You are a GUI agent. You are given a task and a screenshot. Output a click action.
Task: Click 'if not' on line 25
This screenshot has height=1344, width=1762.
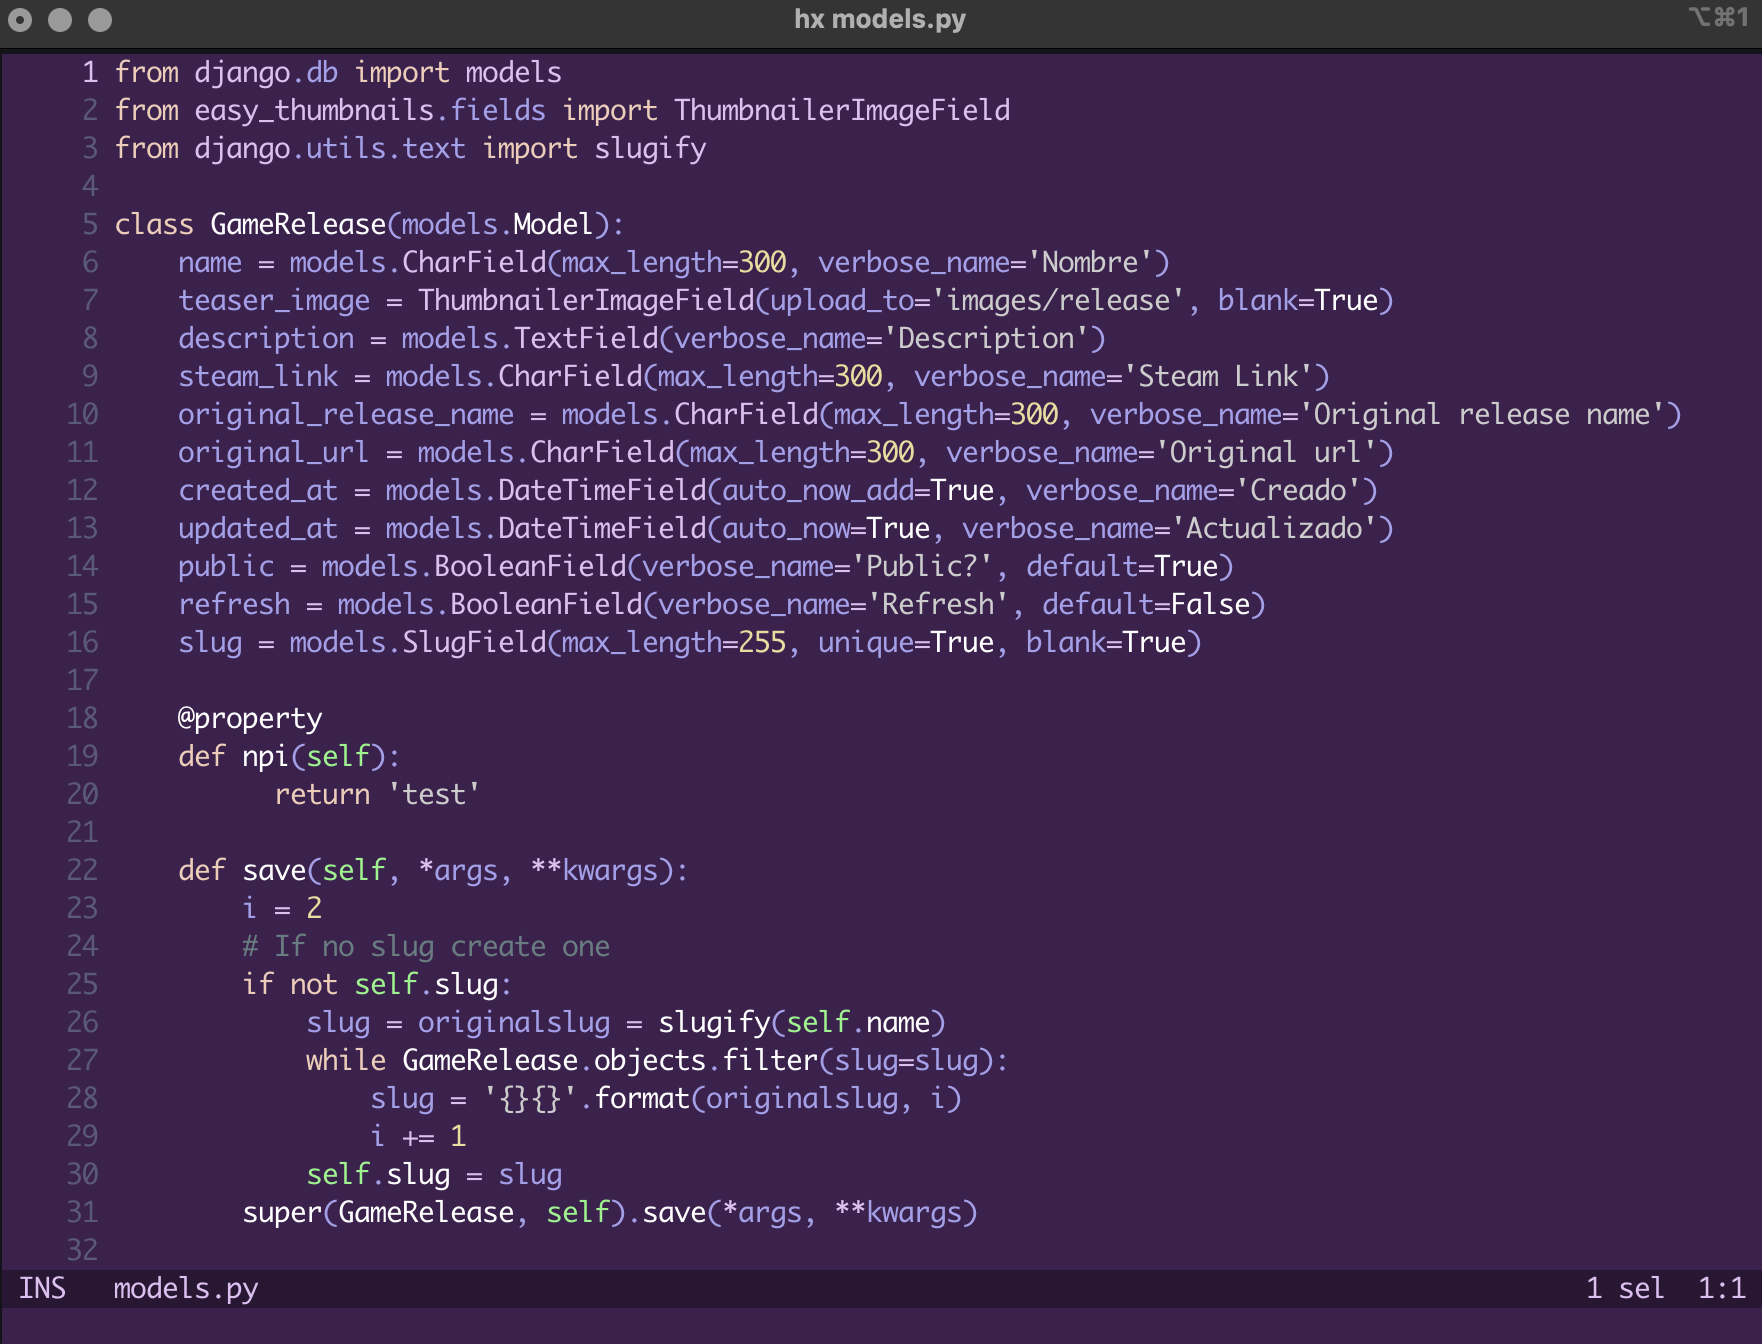(x=290, y=984)
